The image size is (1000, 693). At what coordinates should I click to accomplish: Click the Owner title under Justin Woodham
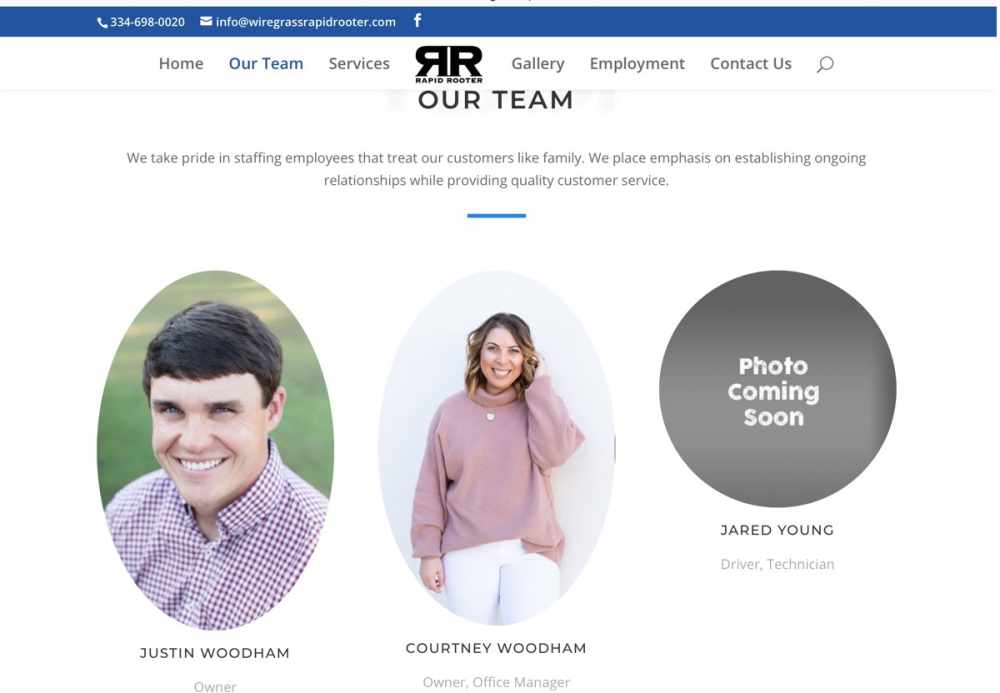215,687
